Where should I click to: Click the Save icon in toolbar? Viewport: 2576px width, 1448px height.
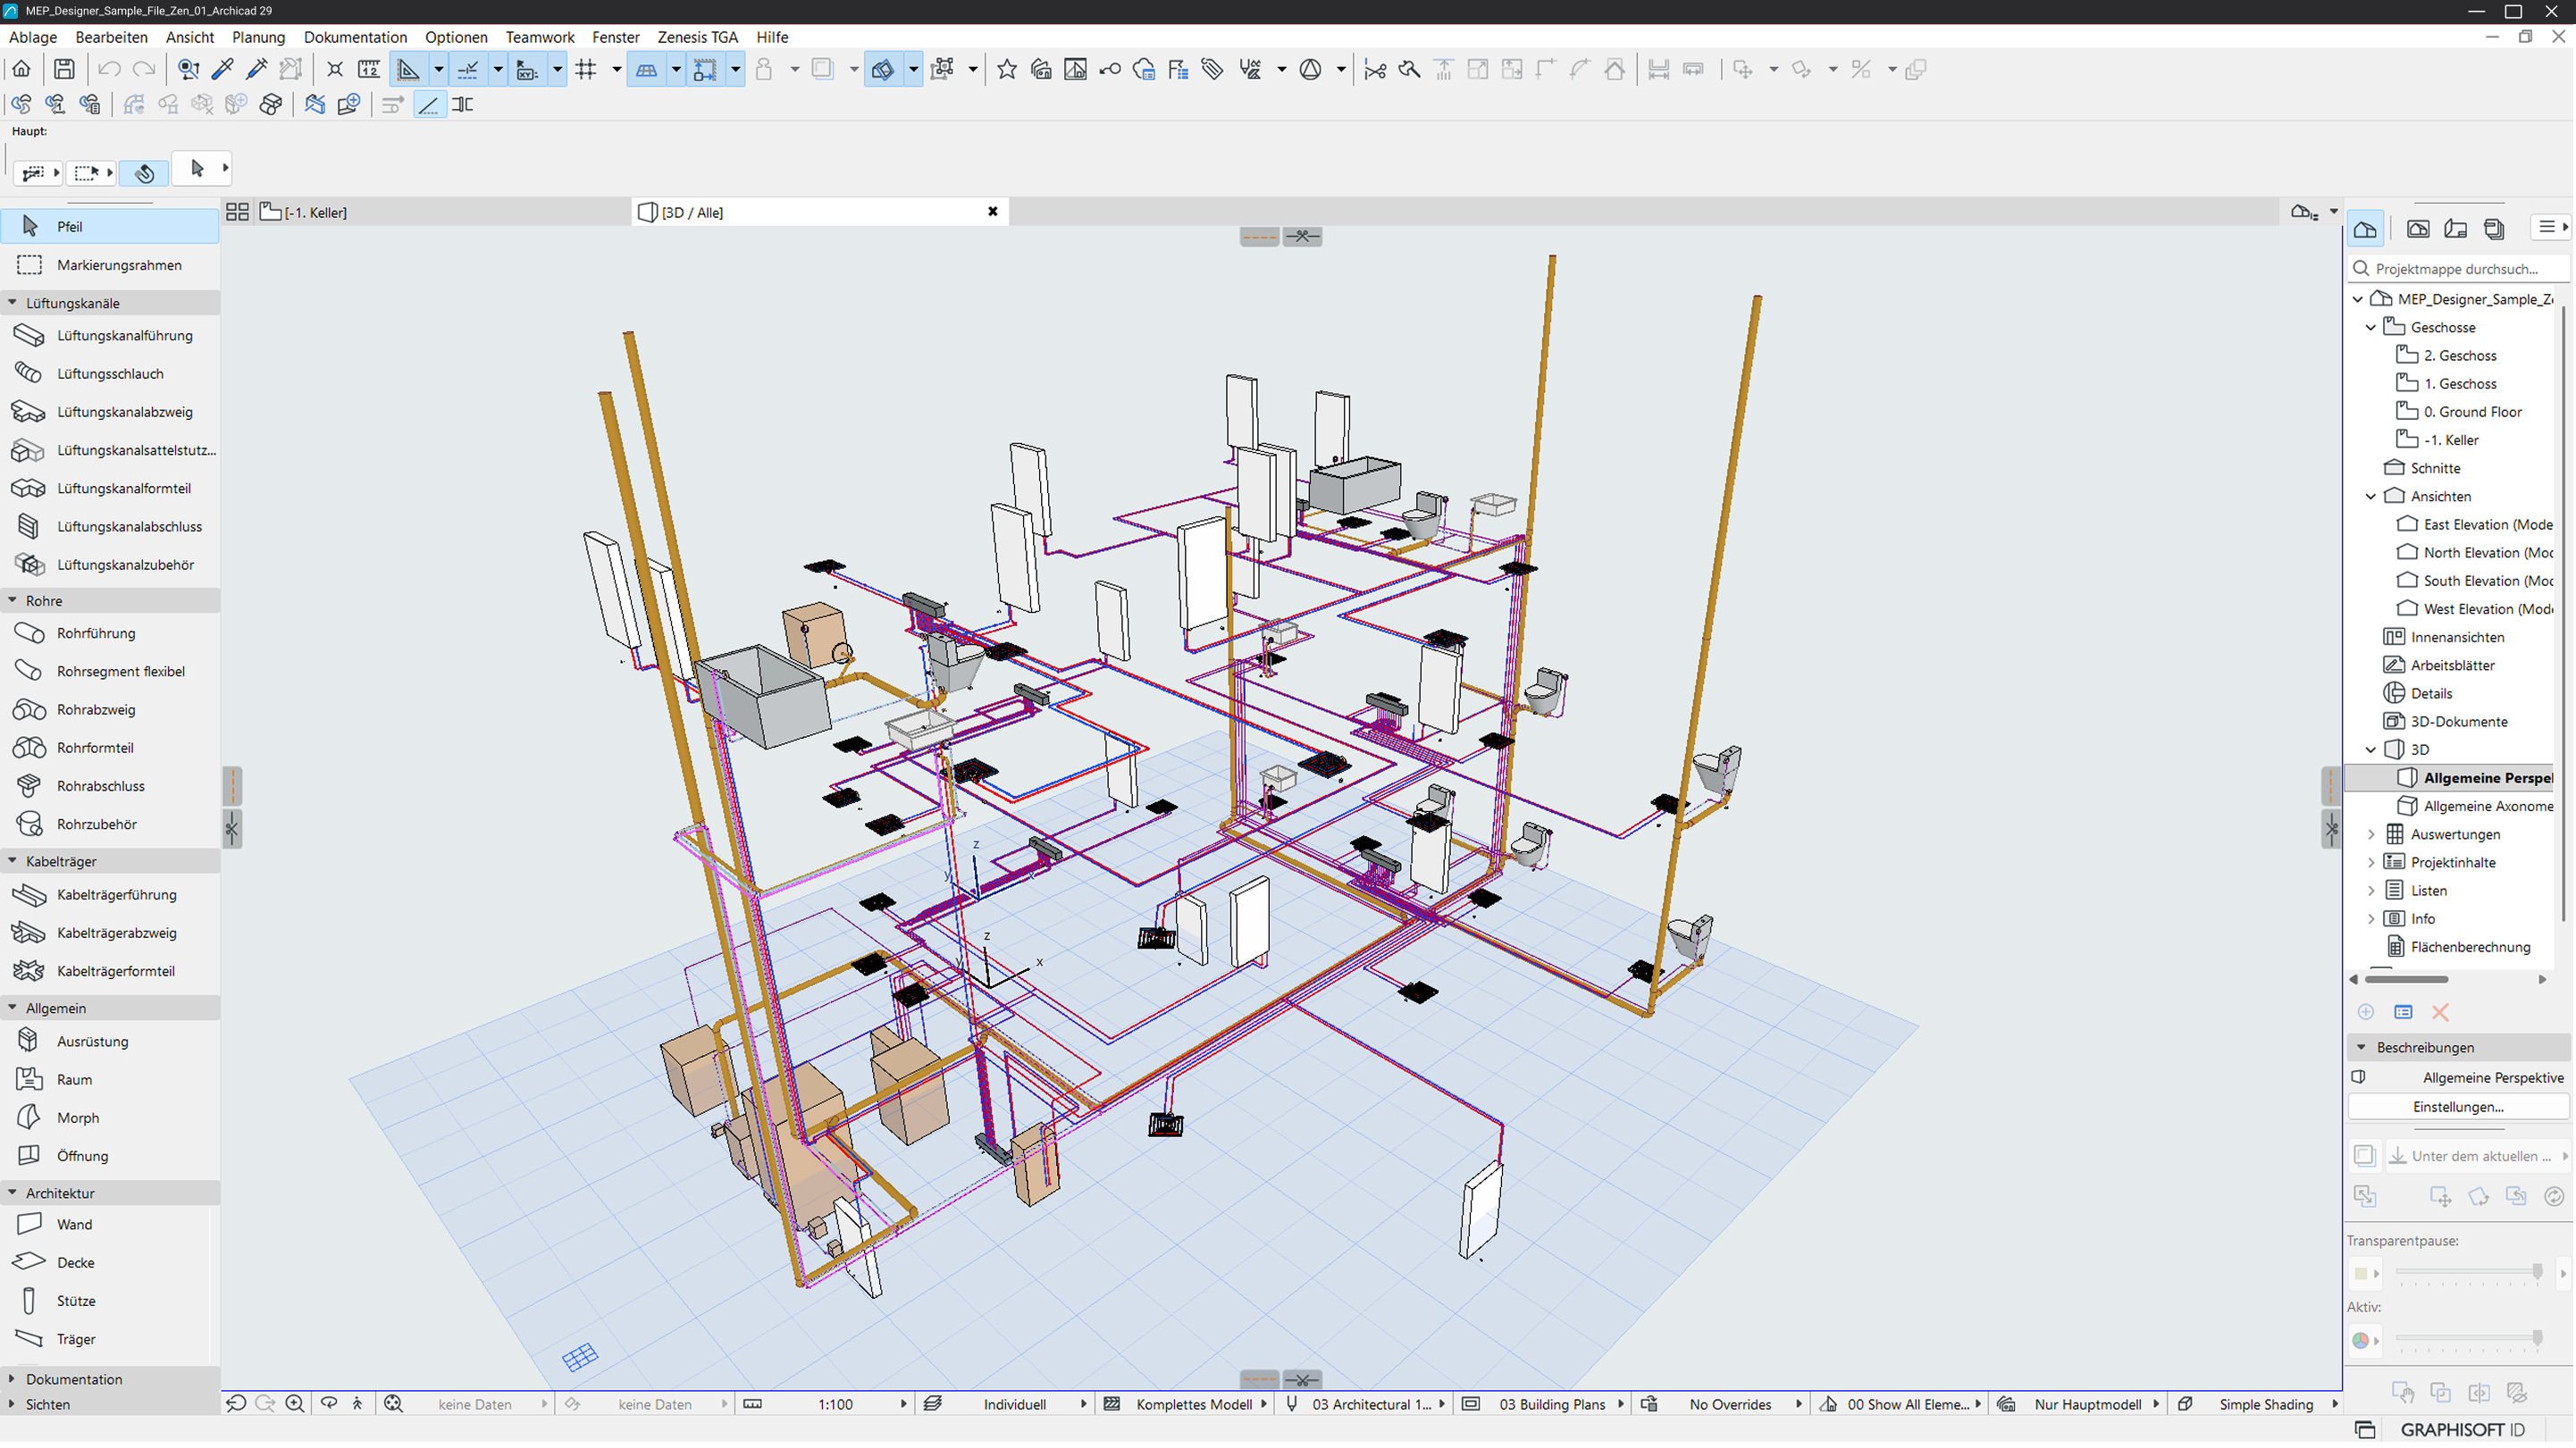pyautogui.click(x=64, y=69)
